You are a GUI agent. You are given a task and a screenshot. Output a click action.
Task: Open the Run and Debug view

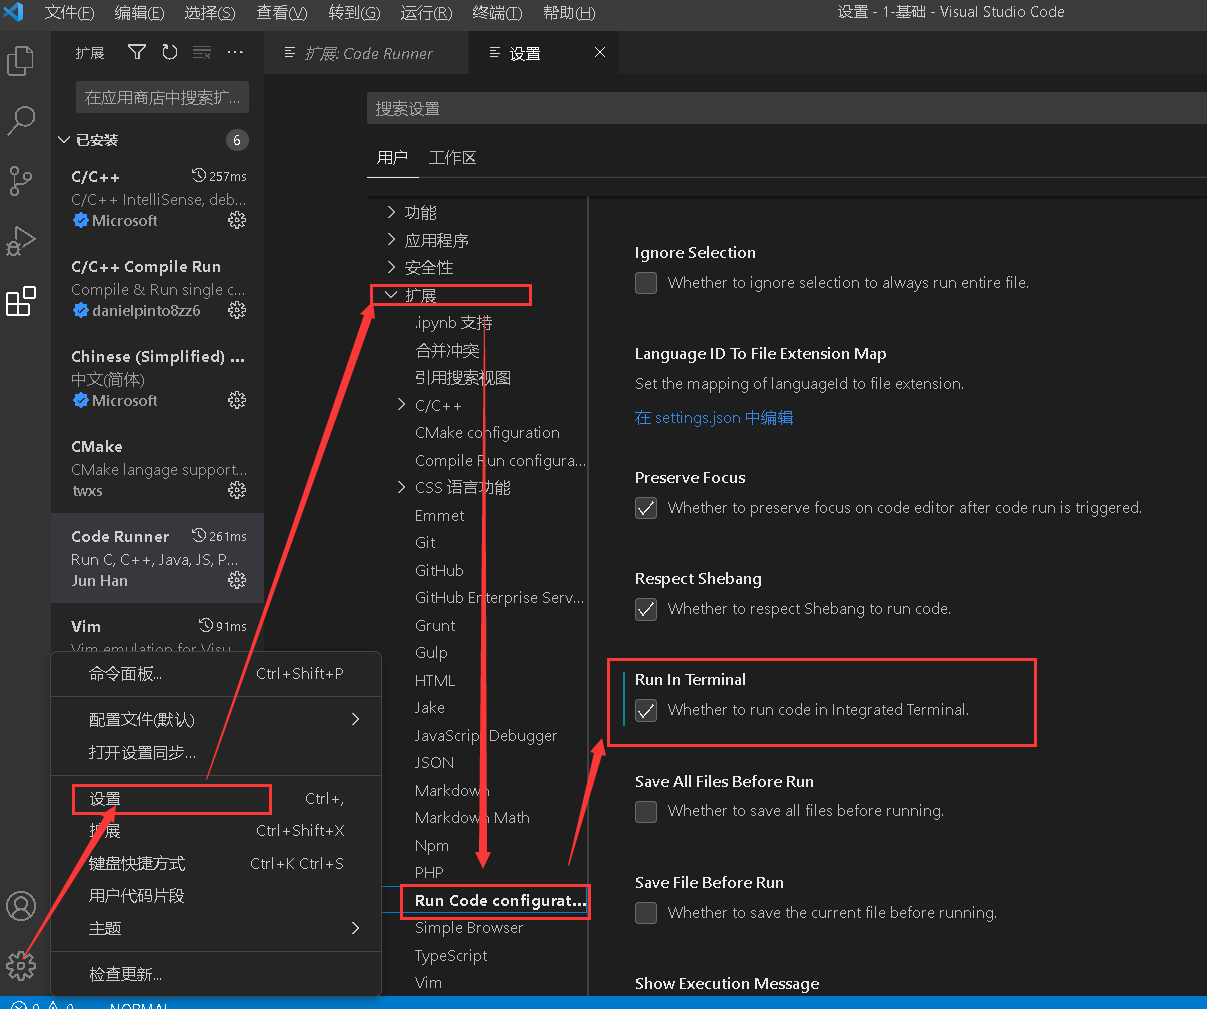point(20,241)
